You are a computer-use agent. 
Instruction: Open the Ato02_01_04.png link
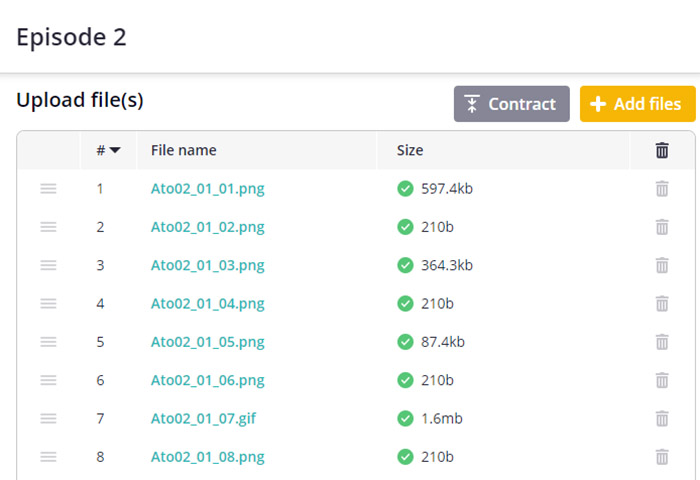pyautogui.click(x=207, y=303)
